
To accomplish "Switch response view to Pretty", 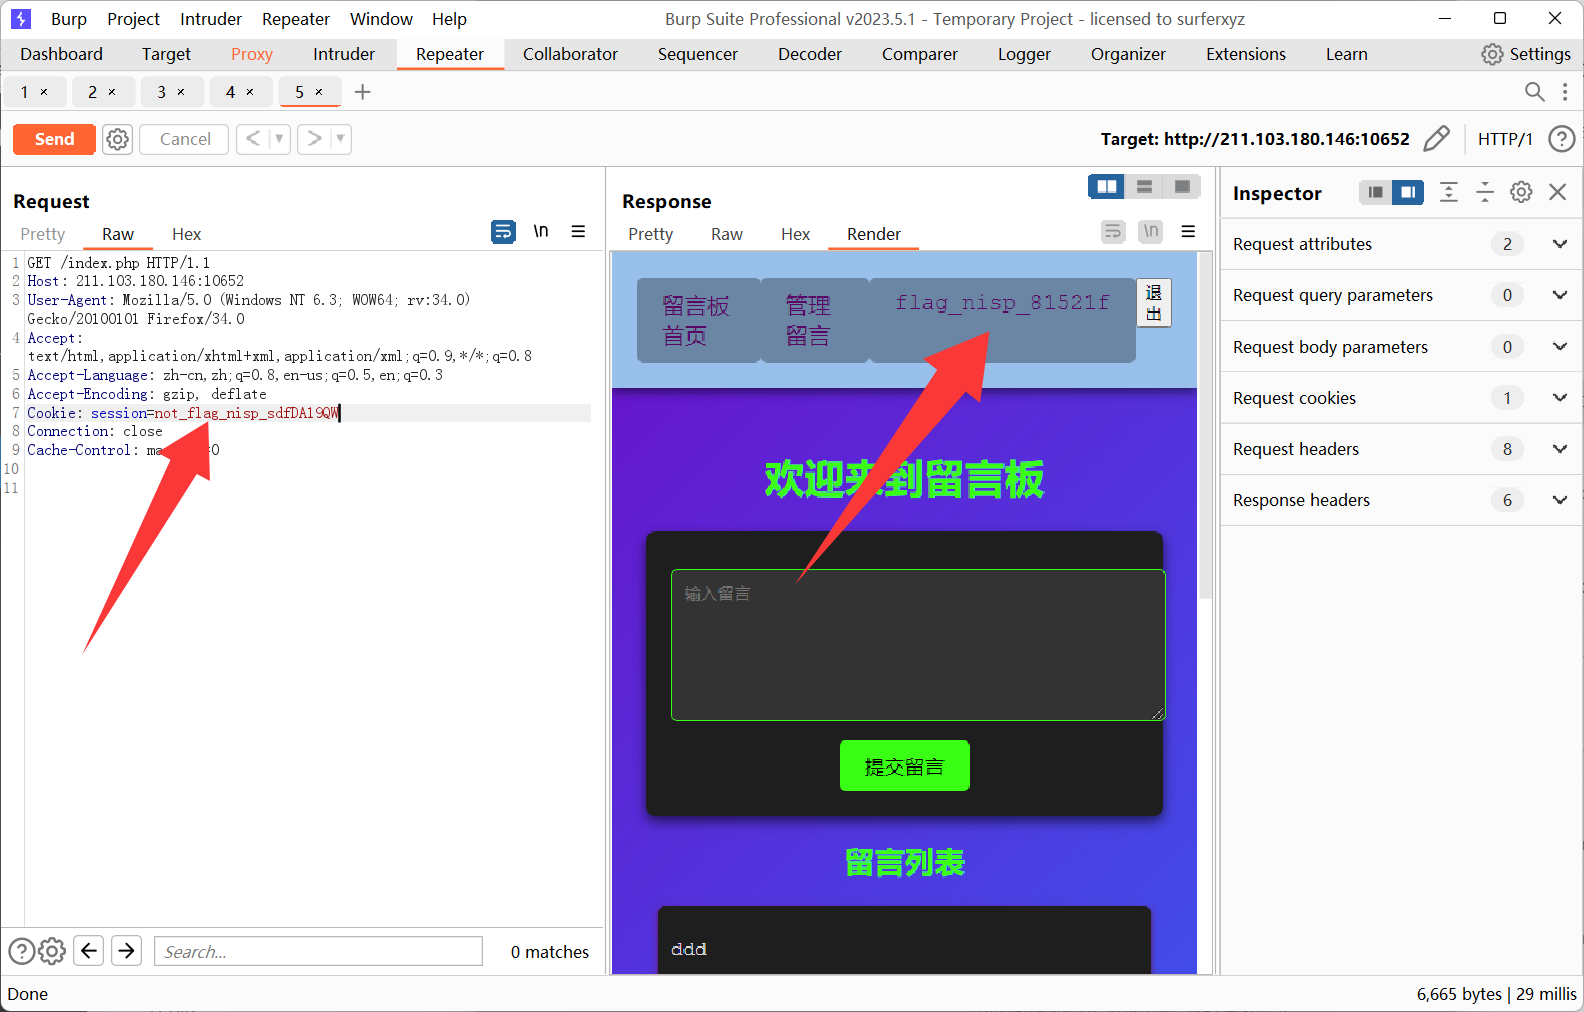I will [651, 234].
